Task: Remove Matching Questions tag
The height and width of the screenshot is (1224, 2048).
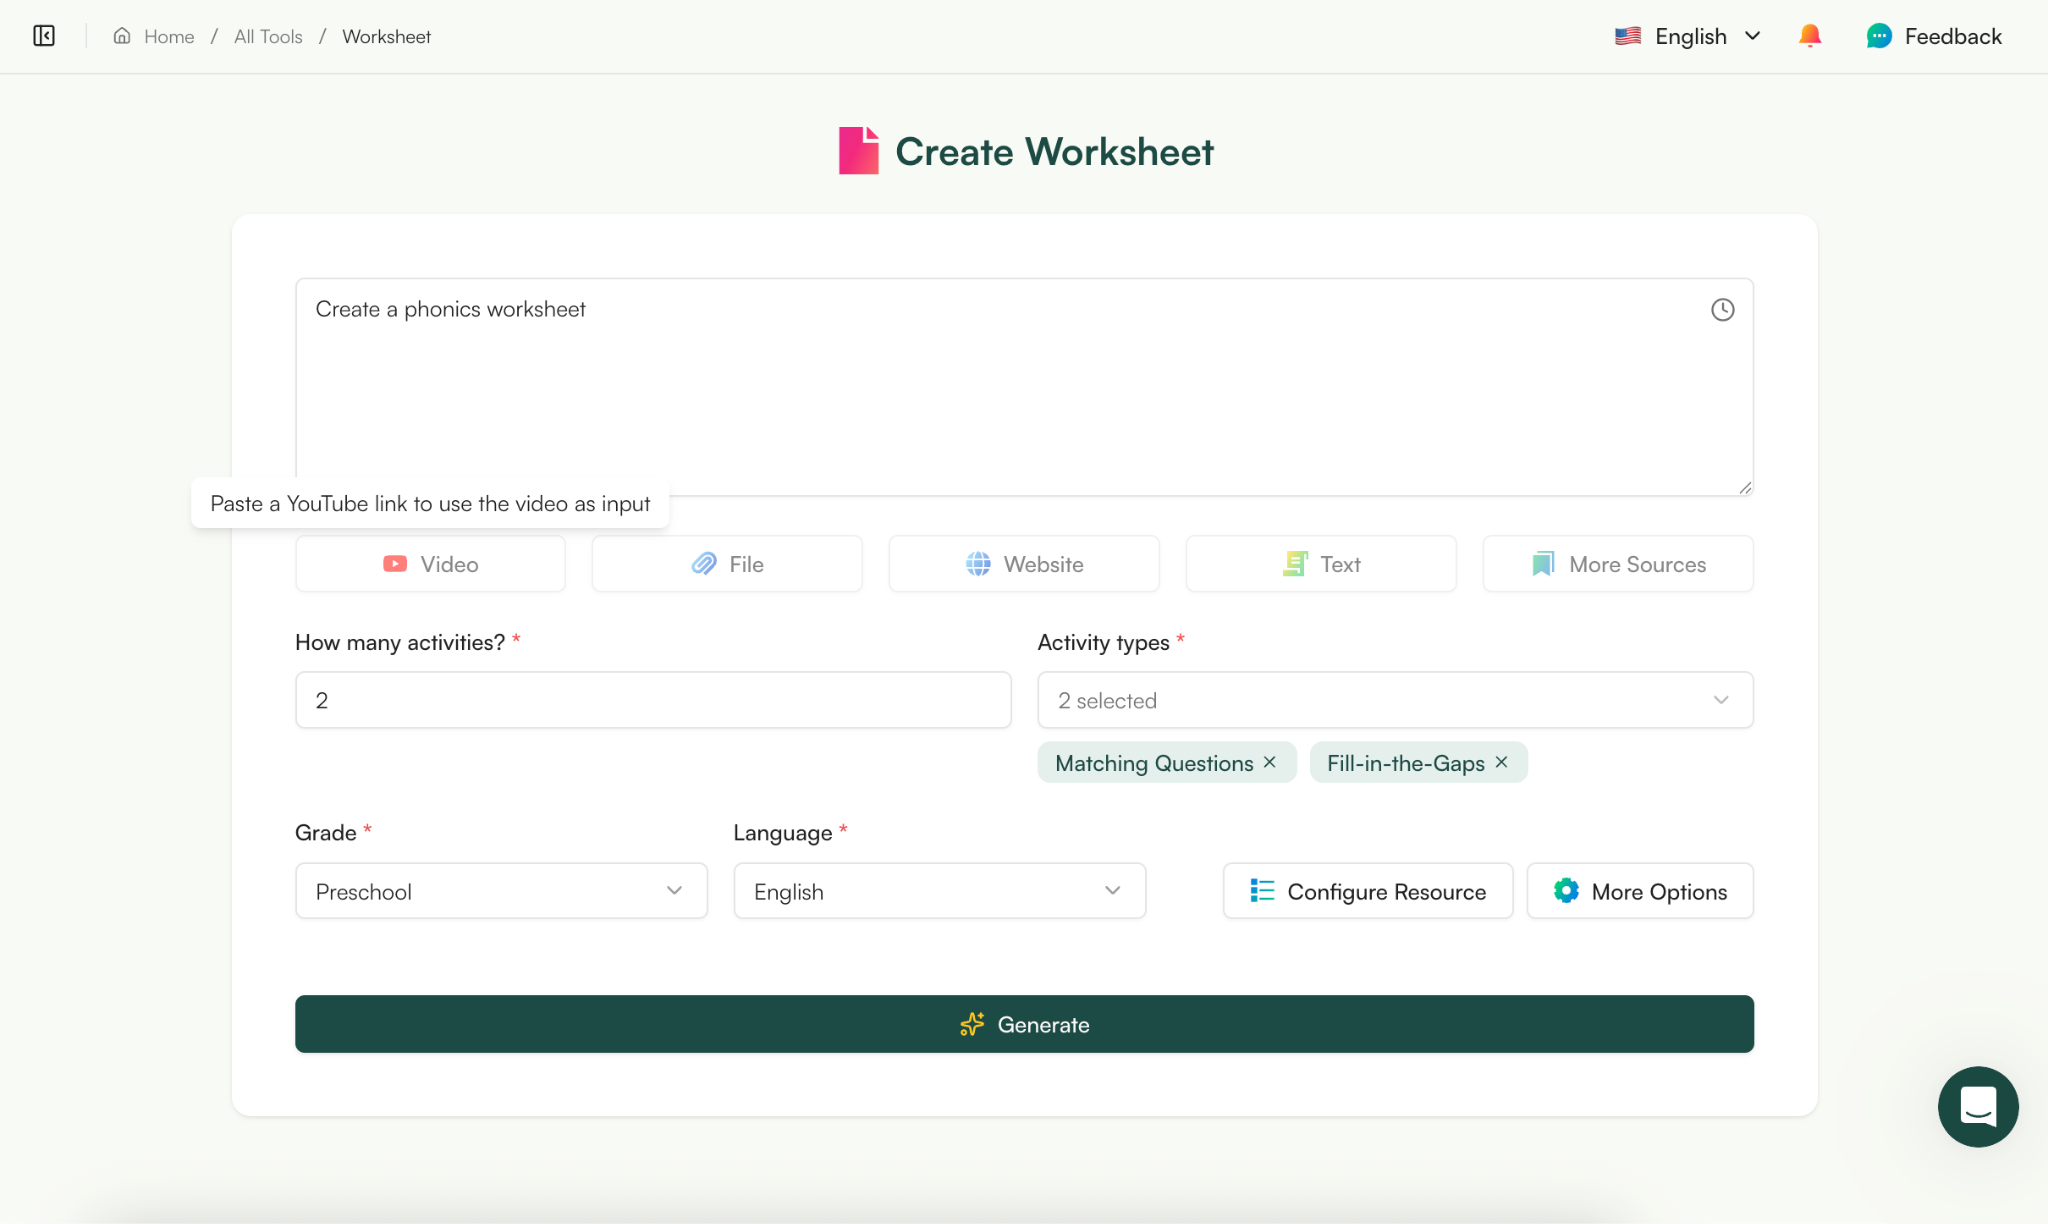Action: 1270,762
